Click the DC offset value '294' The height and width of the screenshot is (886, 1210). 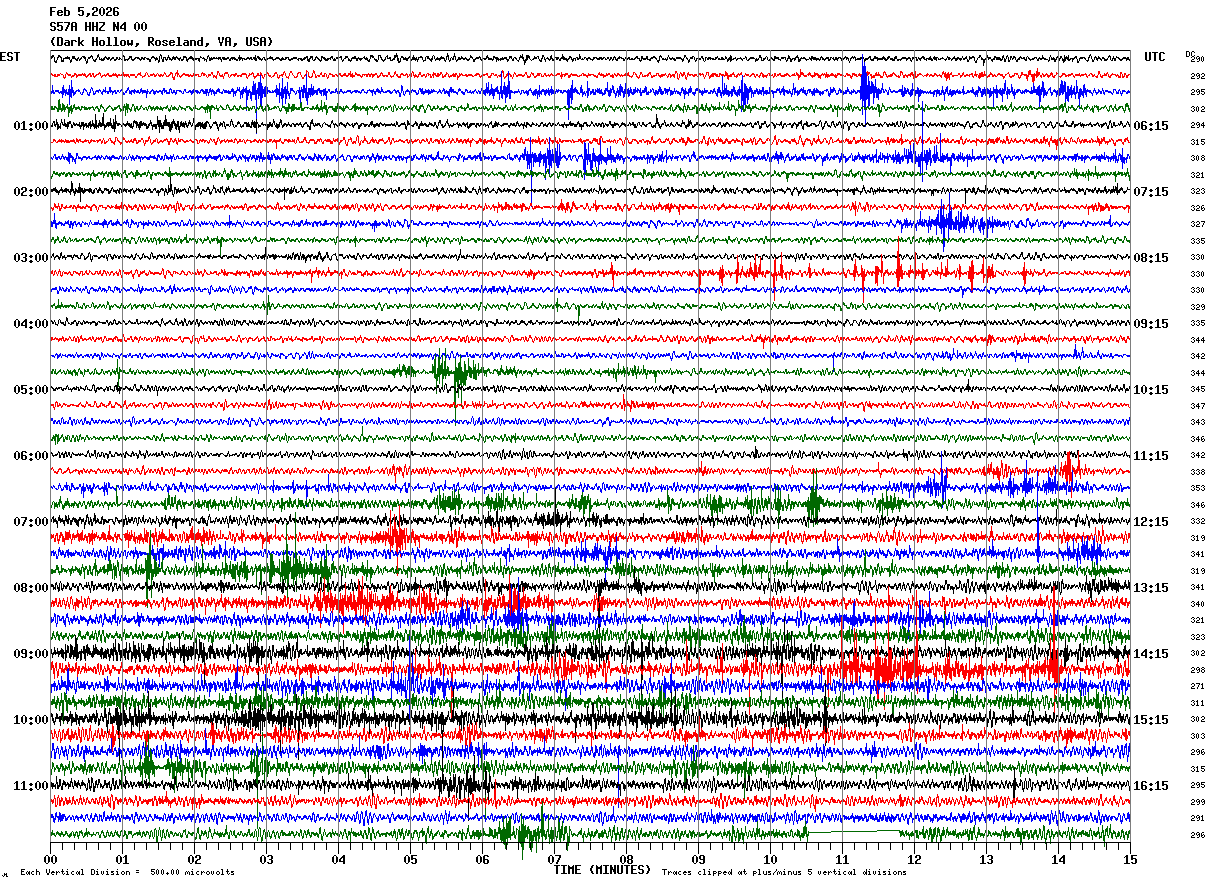click(1197, 125)
